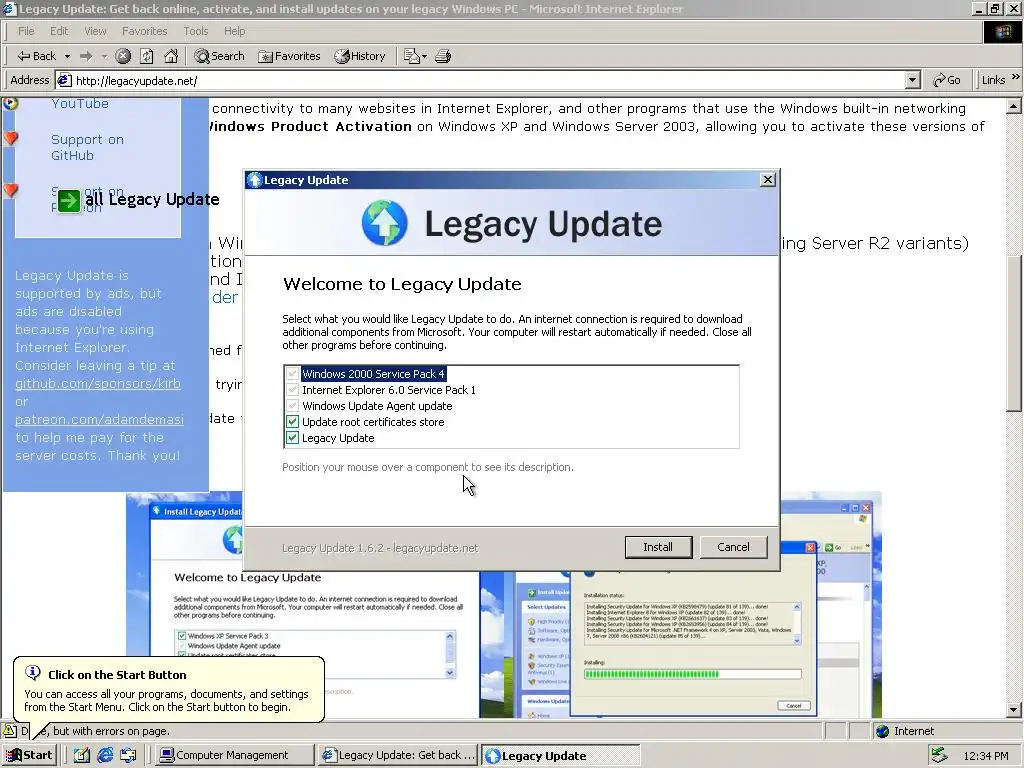Open the patreon.com/adamdemasi link
The image size is (1024, 768).
(x=99, y=419)
